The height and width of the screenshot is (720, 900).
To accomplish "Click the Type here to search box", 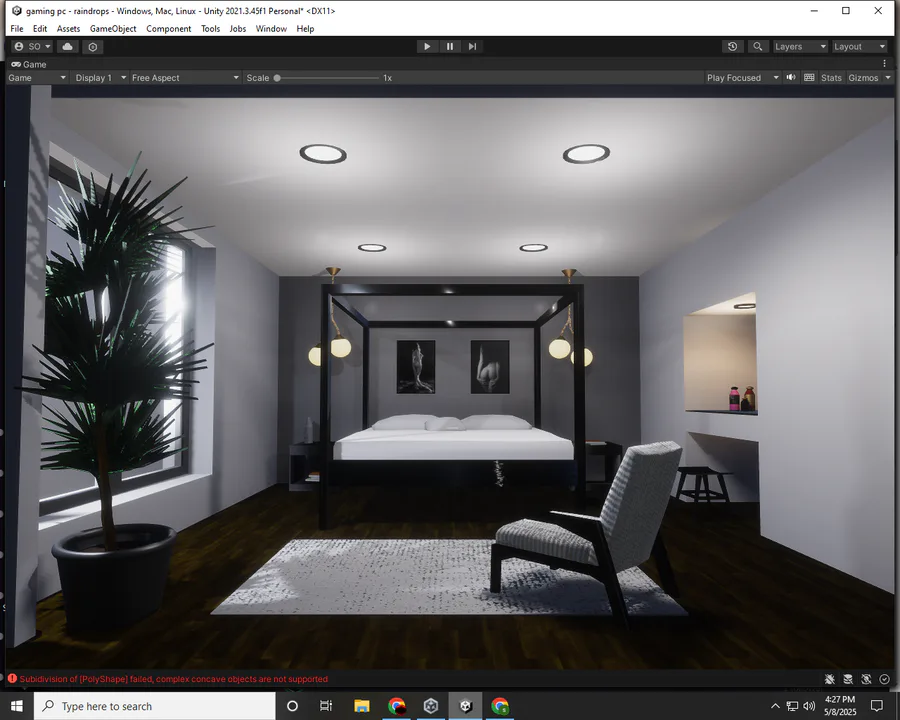I will tap(154, 706).
